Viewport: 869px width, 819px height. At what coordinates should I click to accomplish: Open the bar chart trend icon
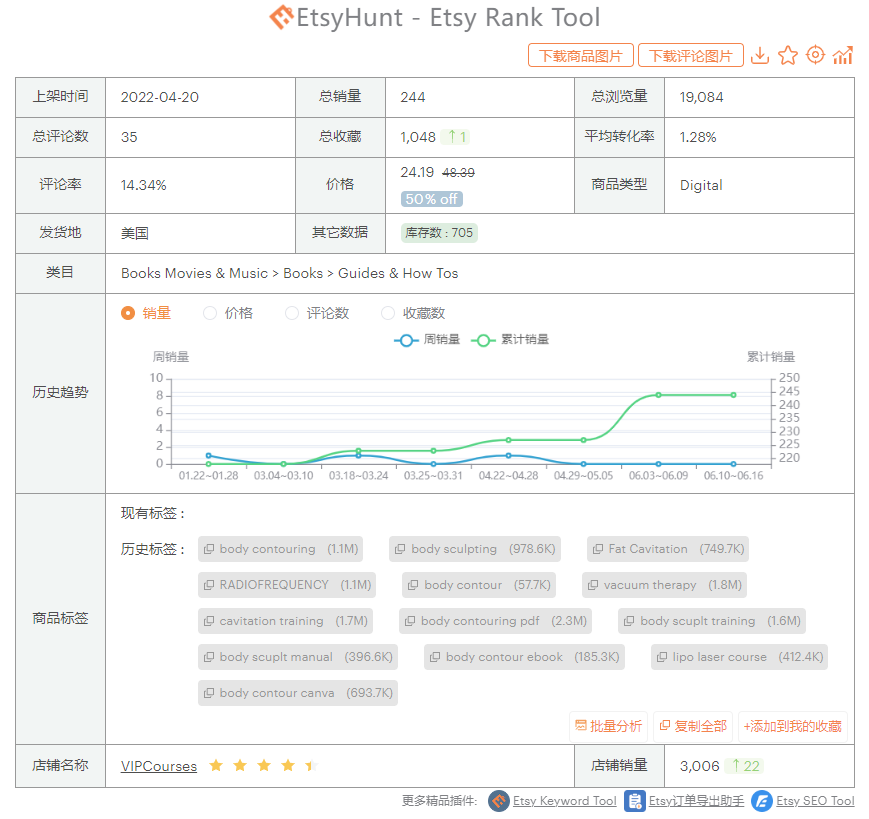pyautogui.click(x=843, y=56)
